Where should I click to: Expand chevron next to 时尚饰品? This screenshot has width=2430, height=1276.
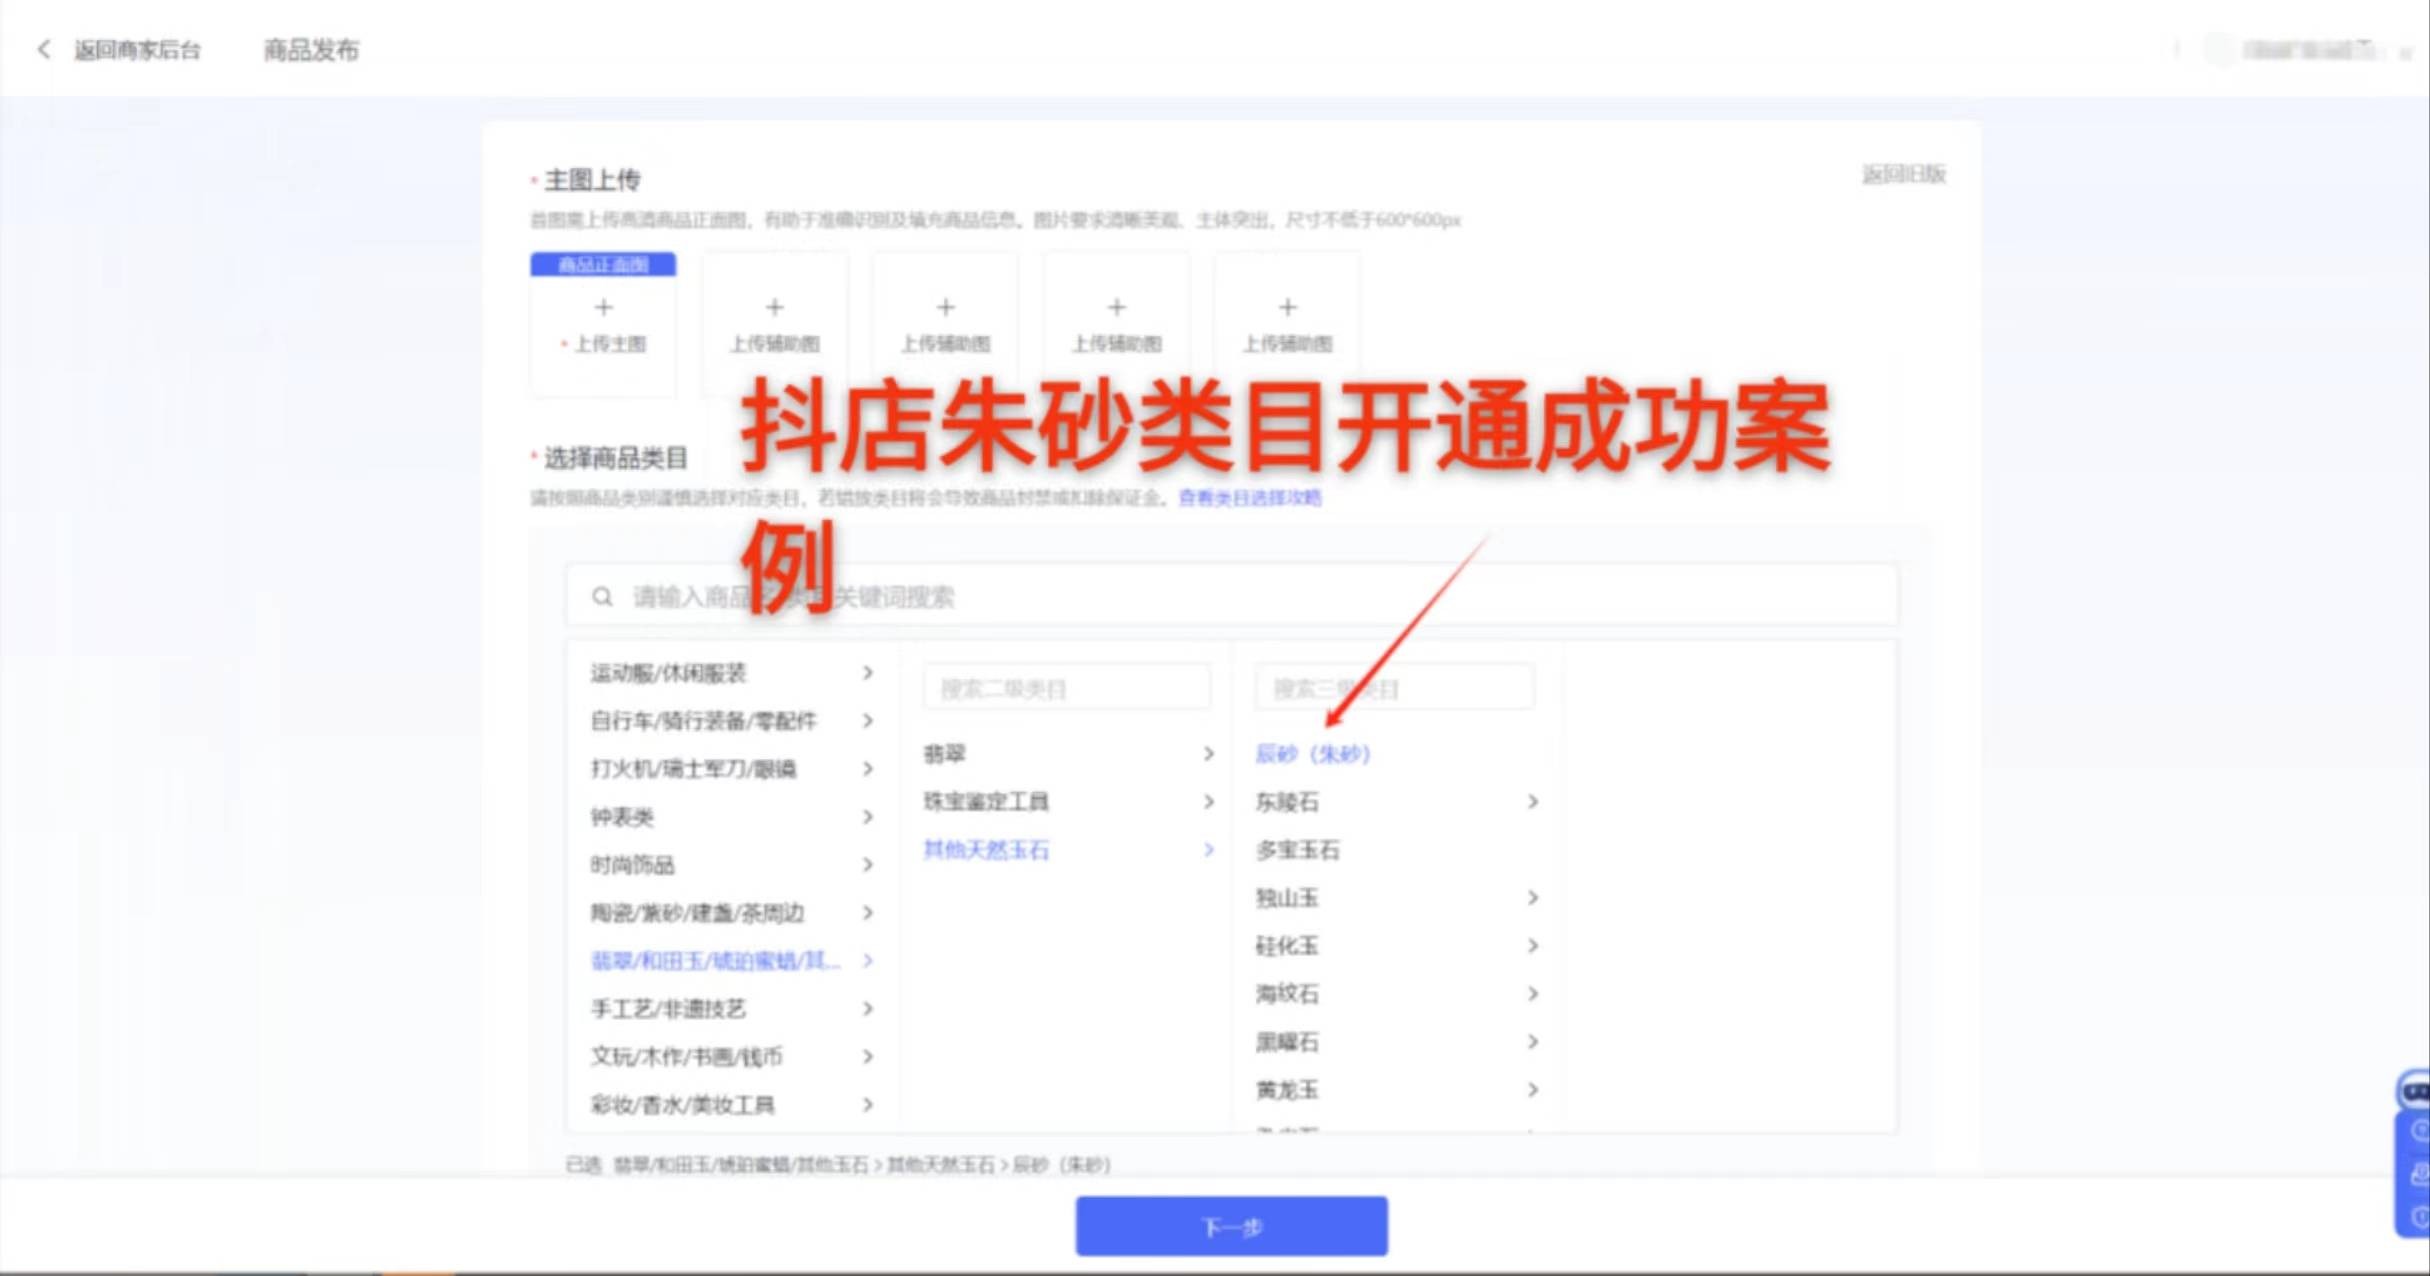pos(868,865)
